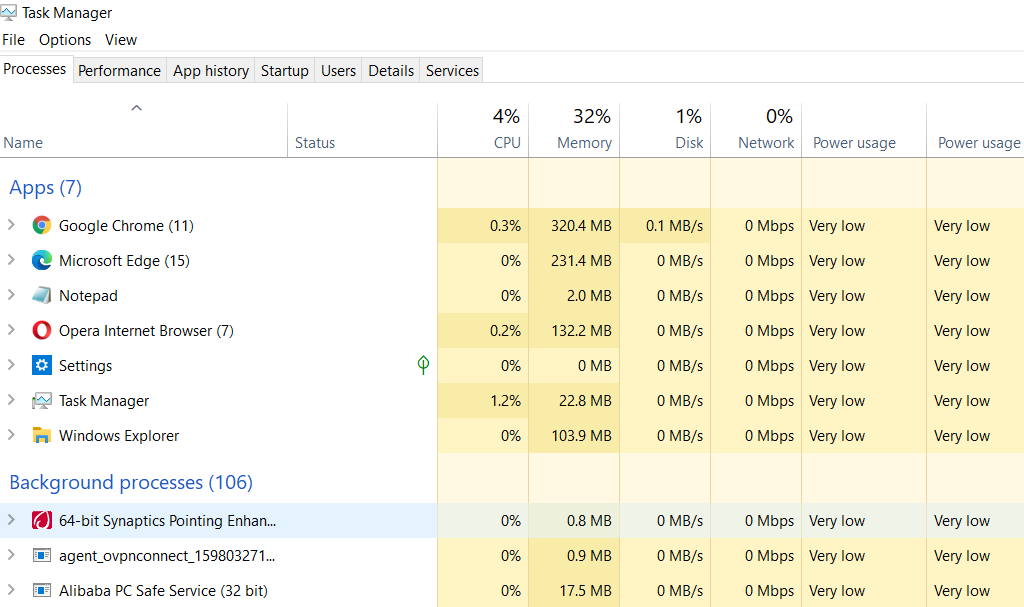Image resolution: width=1024 pixels, height=607 pixels.
Task: Click Alibaba's 17.5 MB memory value
Action: (x=586, y=591)
